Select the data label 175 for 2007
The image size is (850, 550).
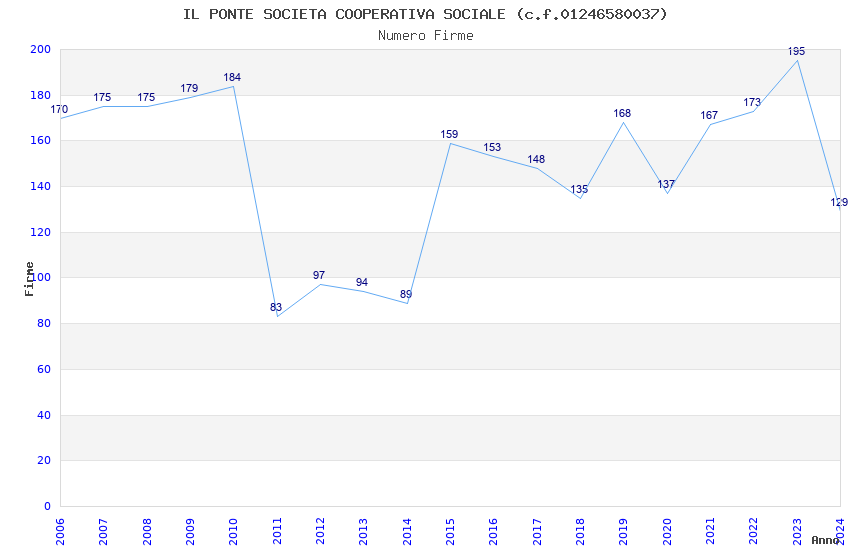pos(102,98)
